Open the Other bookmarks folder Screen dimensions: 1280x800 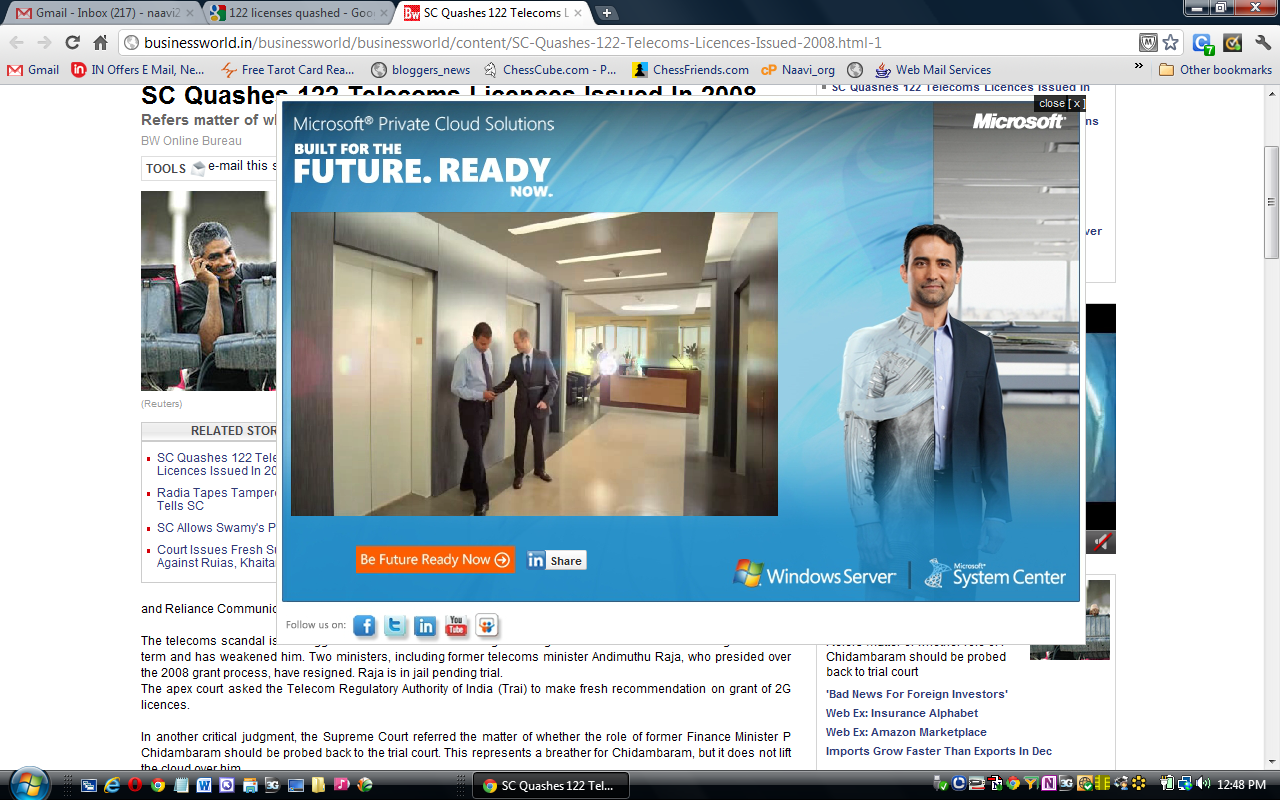(x=1215, y=70)
